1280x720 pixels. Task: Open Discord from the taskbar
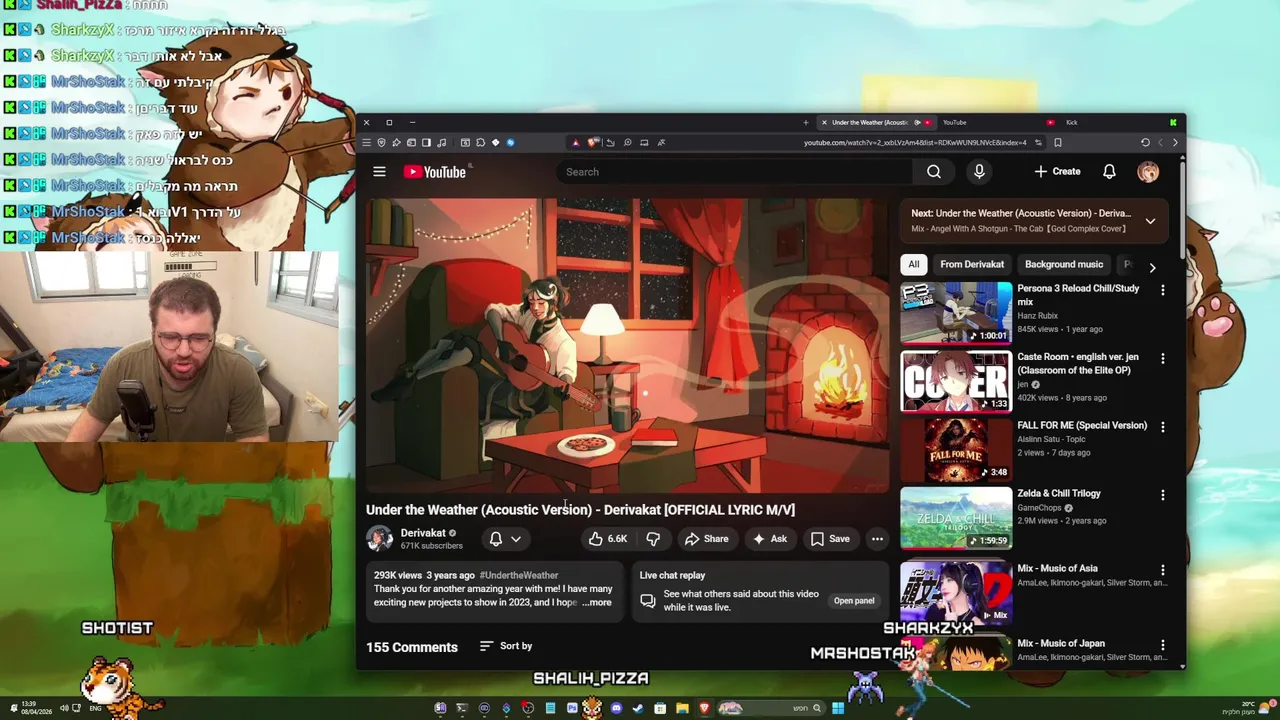tap(616, 708)
